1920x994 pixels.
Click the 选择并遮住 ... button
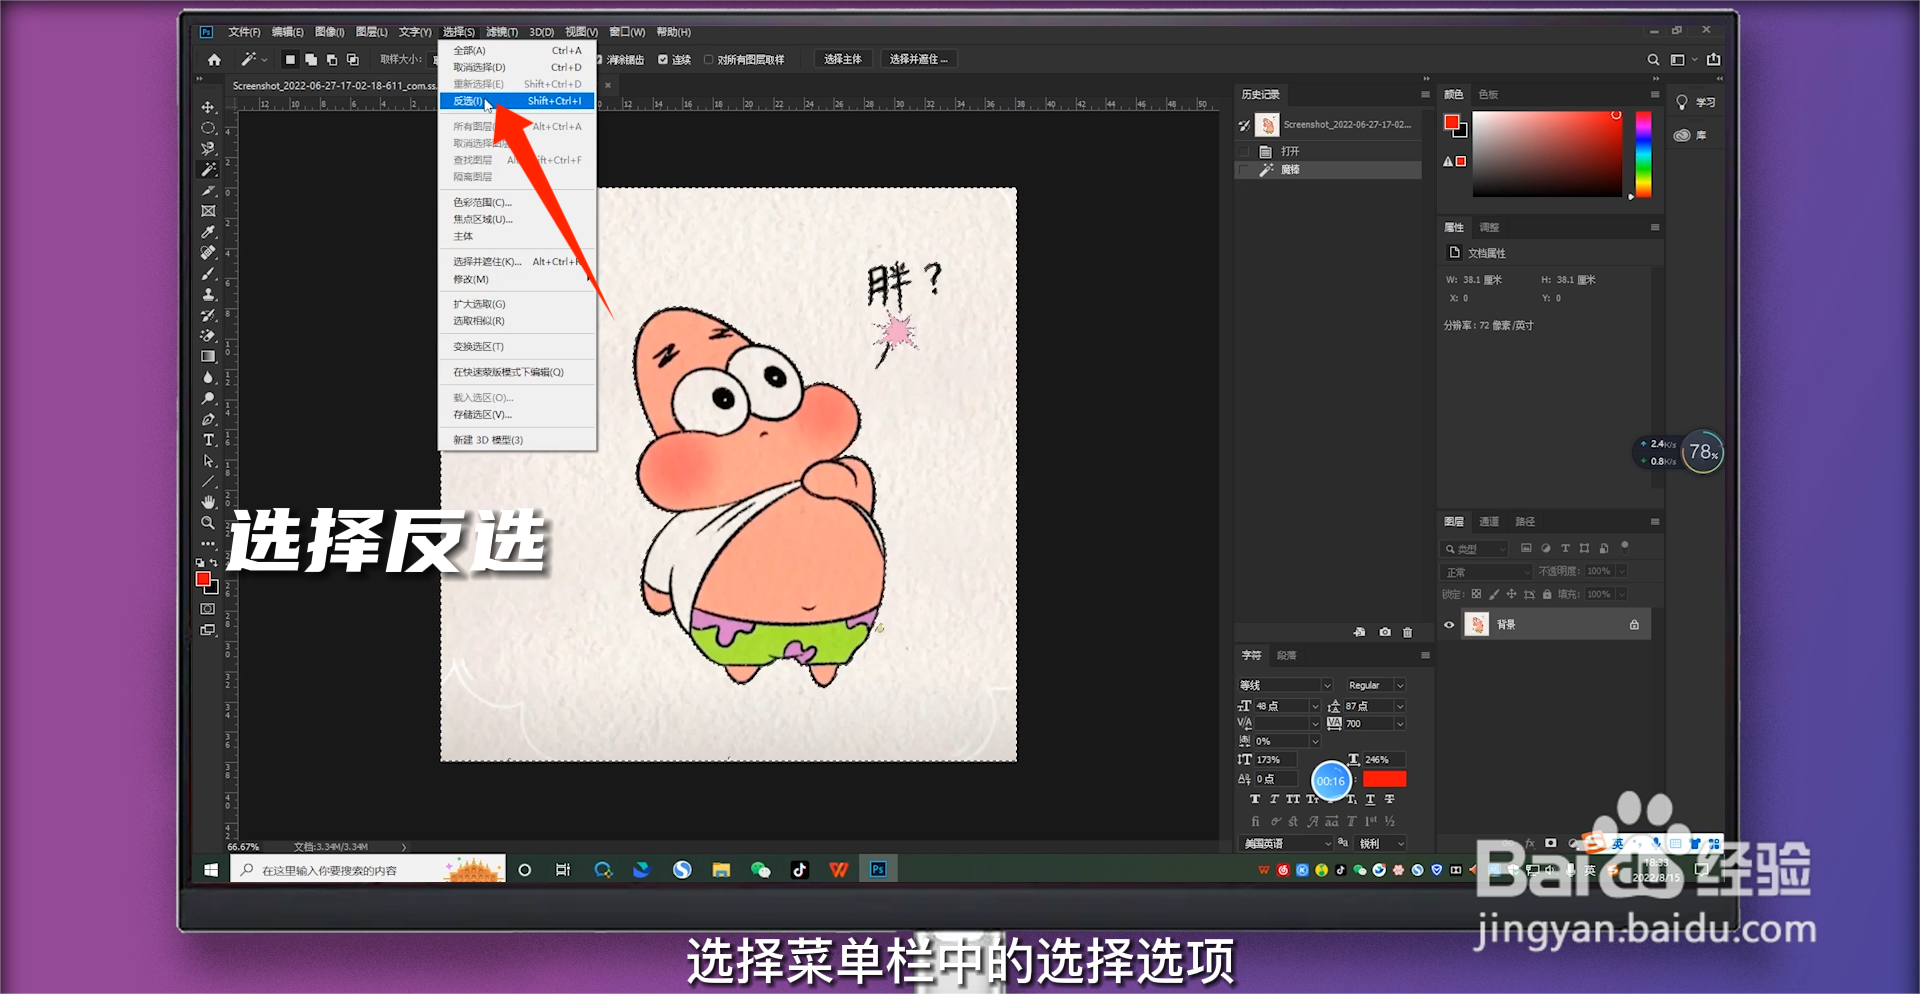pyautogui.click(x=918, y=60)
